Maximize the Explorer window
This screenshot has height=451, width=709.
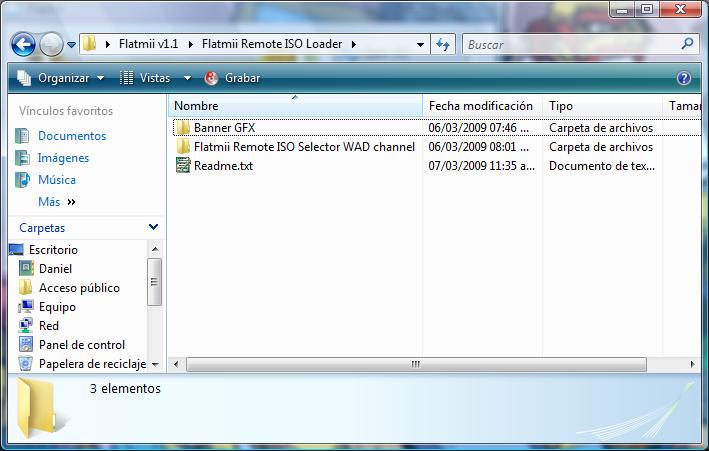tap(647, 9)
